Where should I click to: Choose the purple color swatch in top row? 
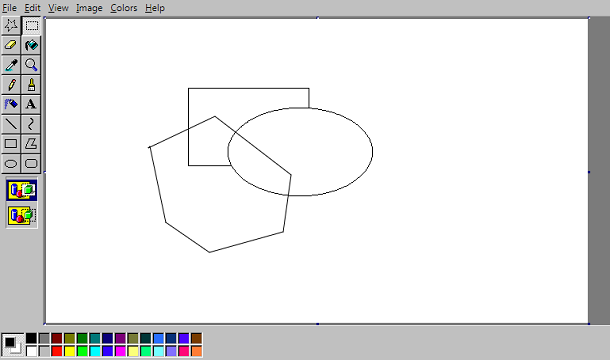(x=120, y=338)
